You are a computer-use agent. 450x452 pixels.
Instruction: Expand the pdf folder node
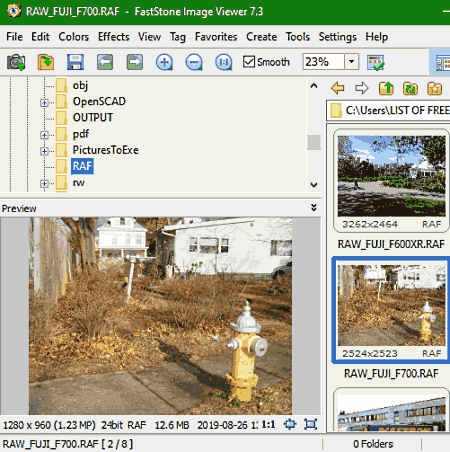pyautogui.click(x=44, y=135)
